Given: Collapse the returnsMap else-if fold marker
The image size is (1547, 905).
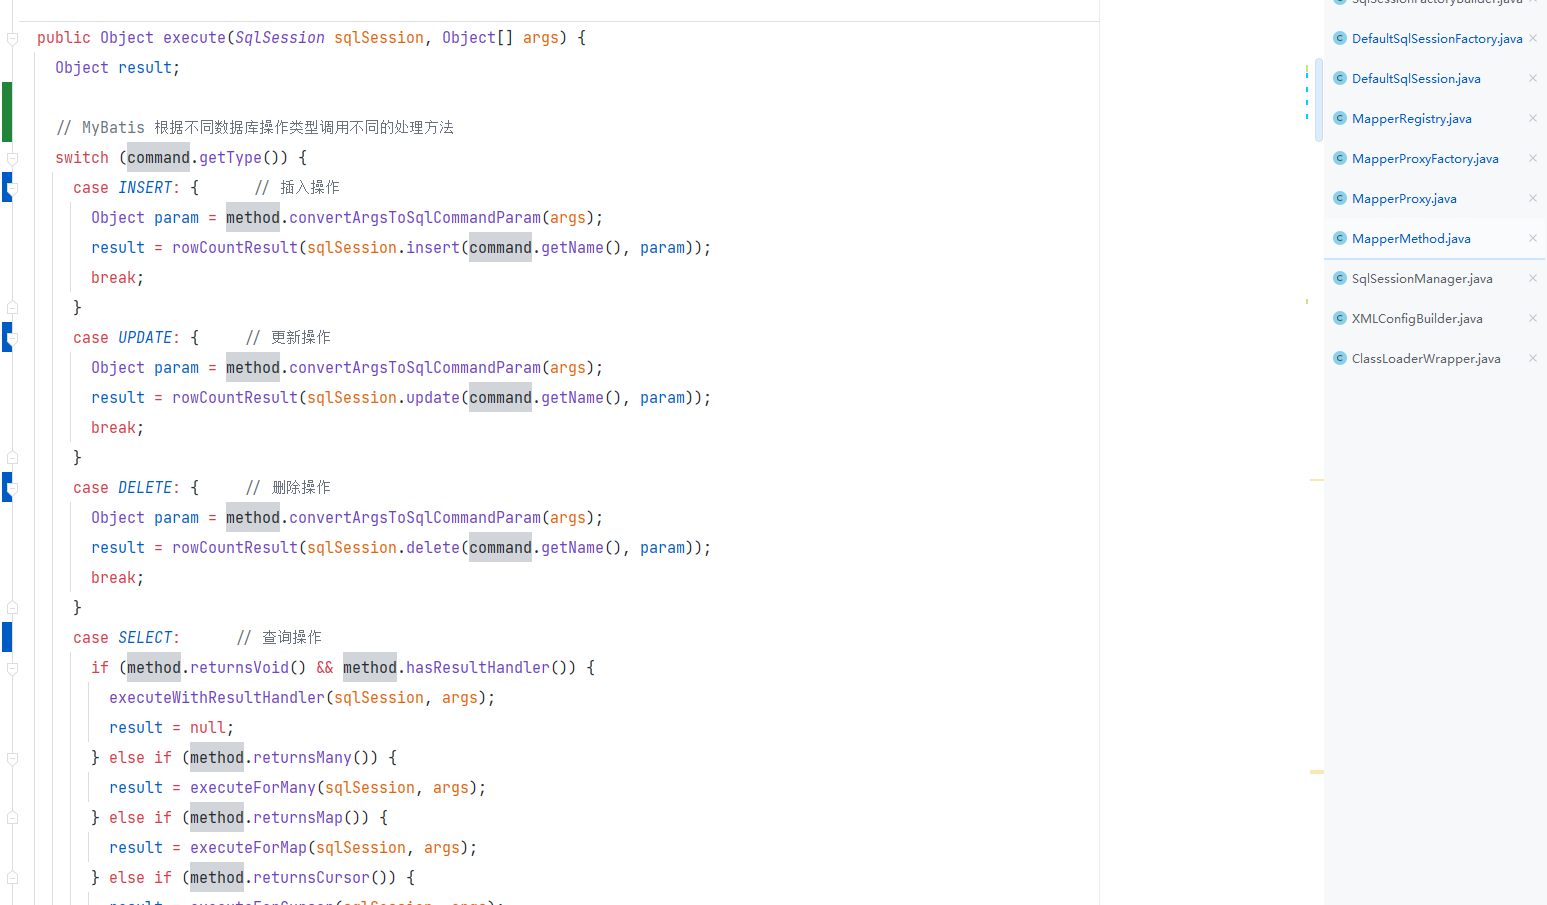Looking at the screenshot, I should click(13, 818).
